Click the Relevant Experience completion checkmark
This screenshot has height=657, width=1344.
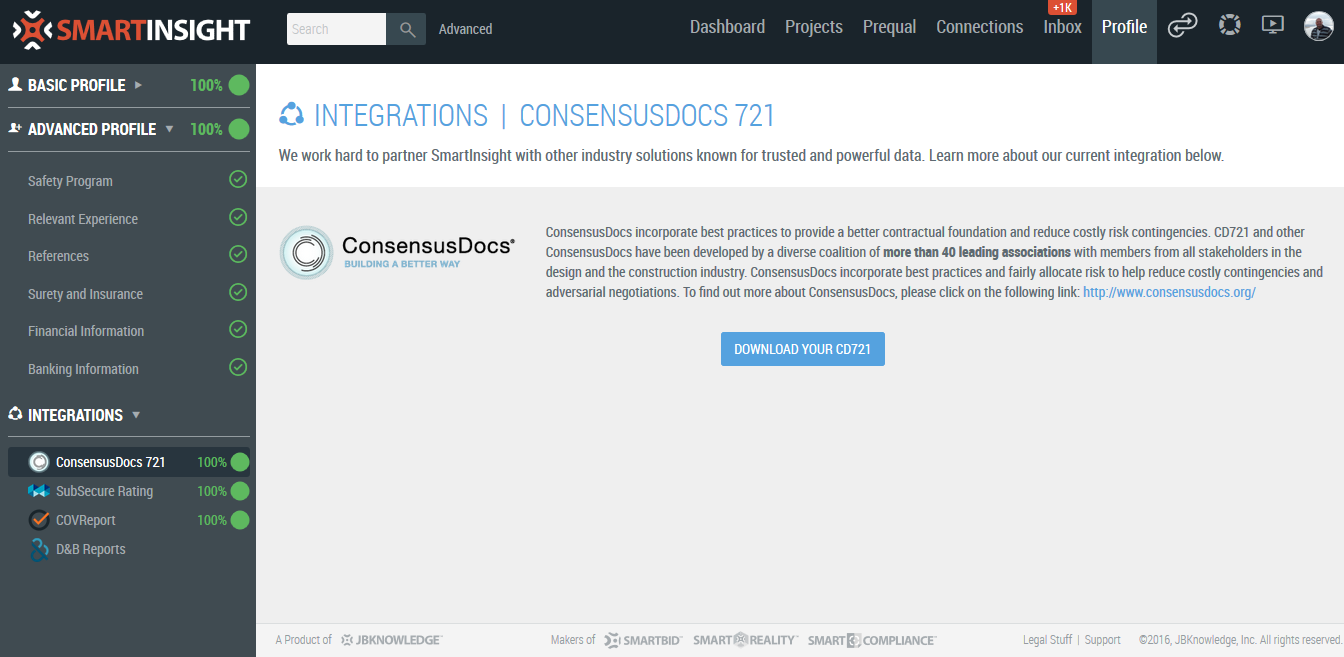coord(238,217)
